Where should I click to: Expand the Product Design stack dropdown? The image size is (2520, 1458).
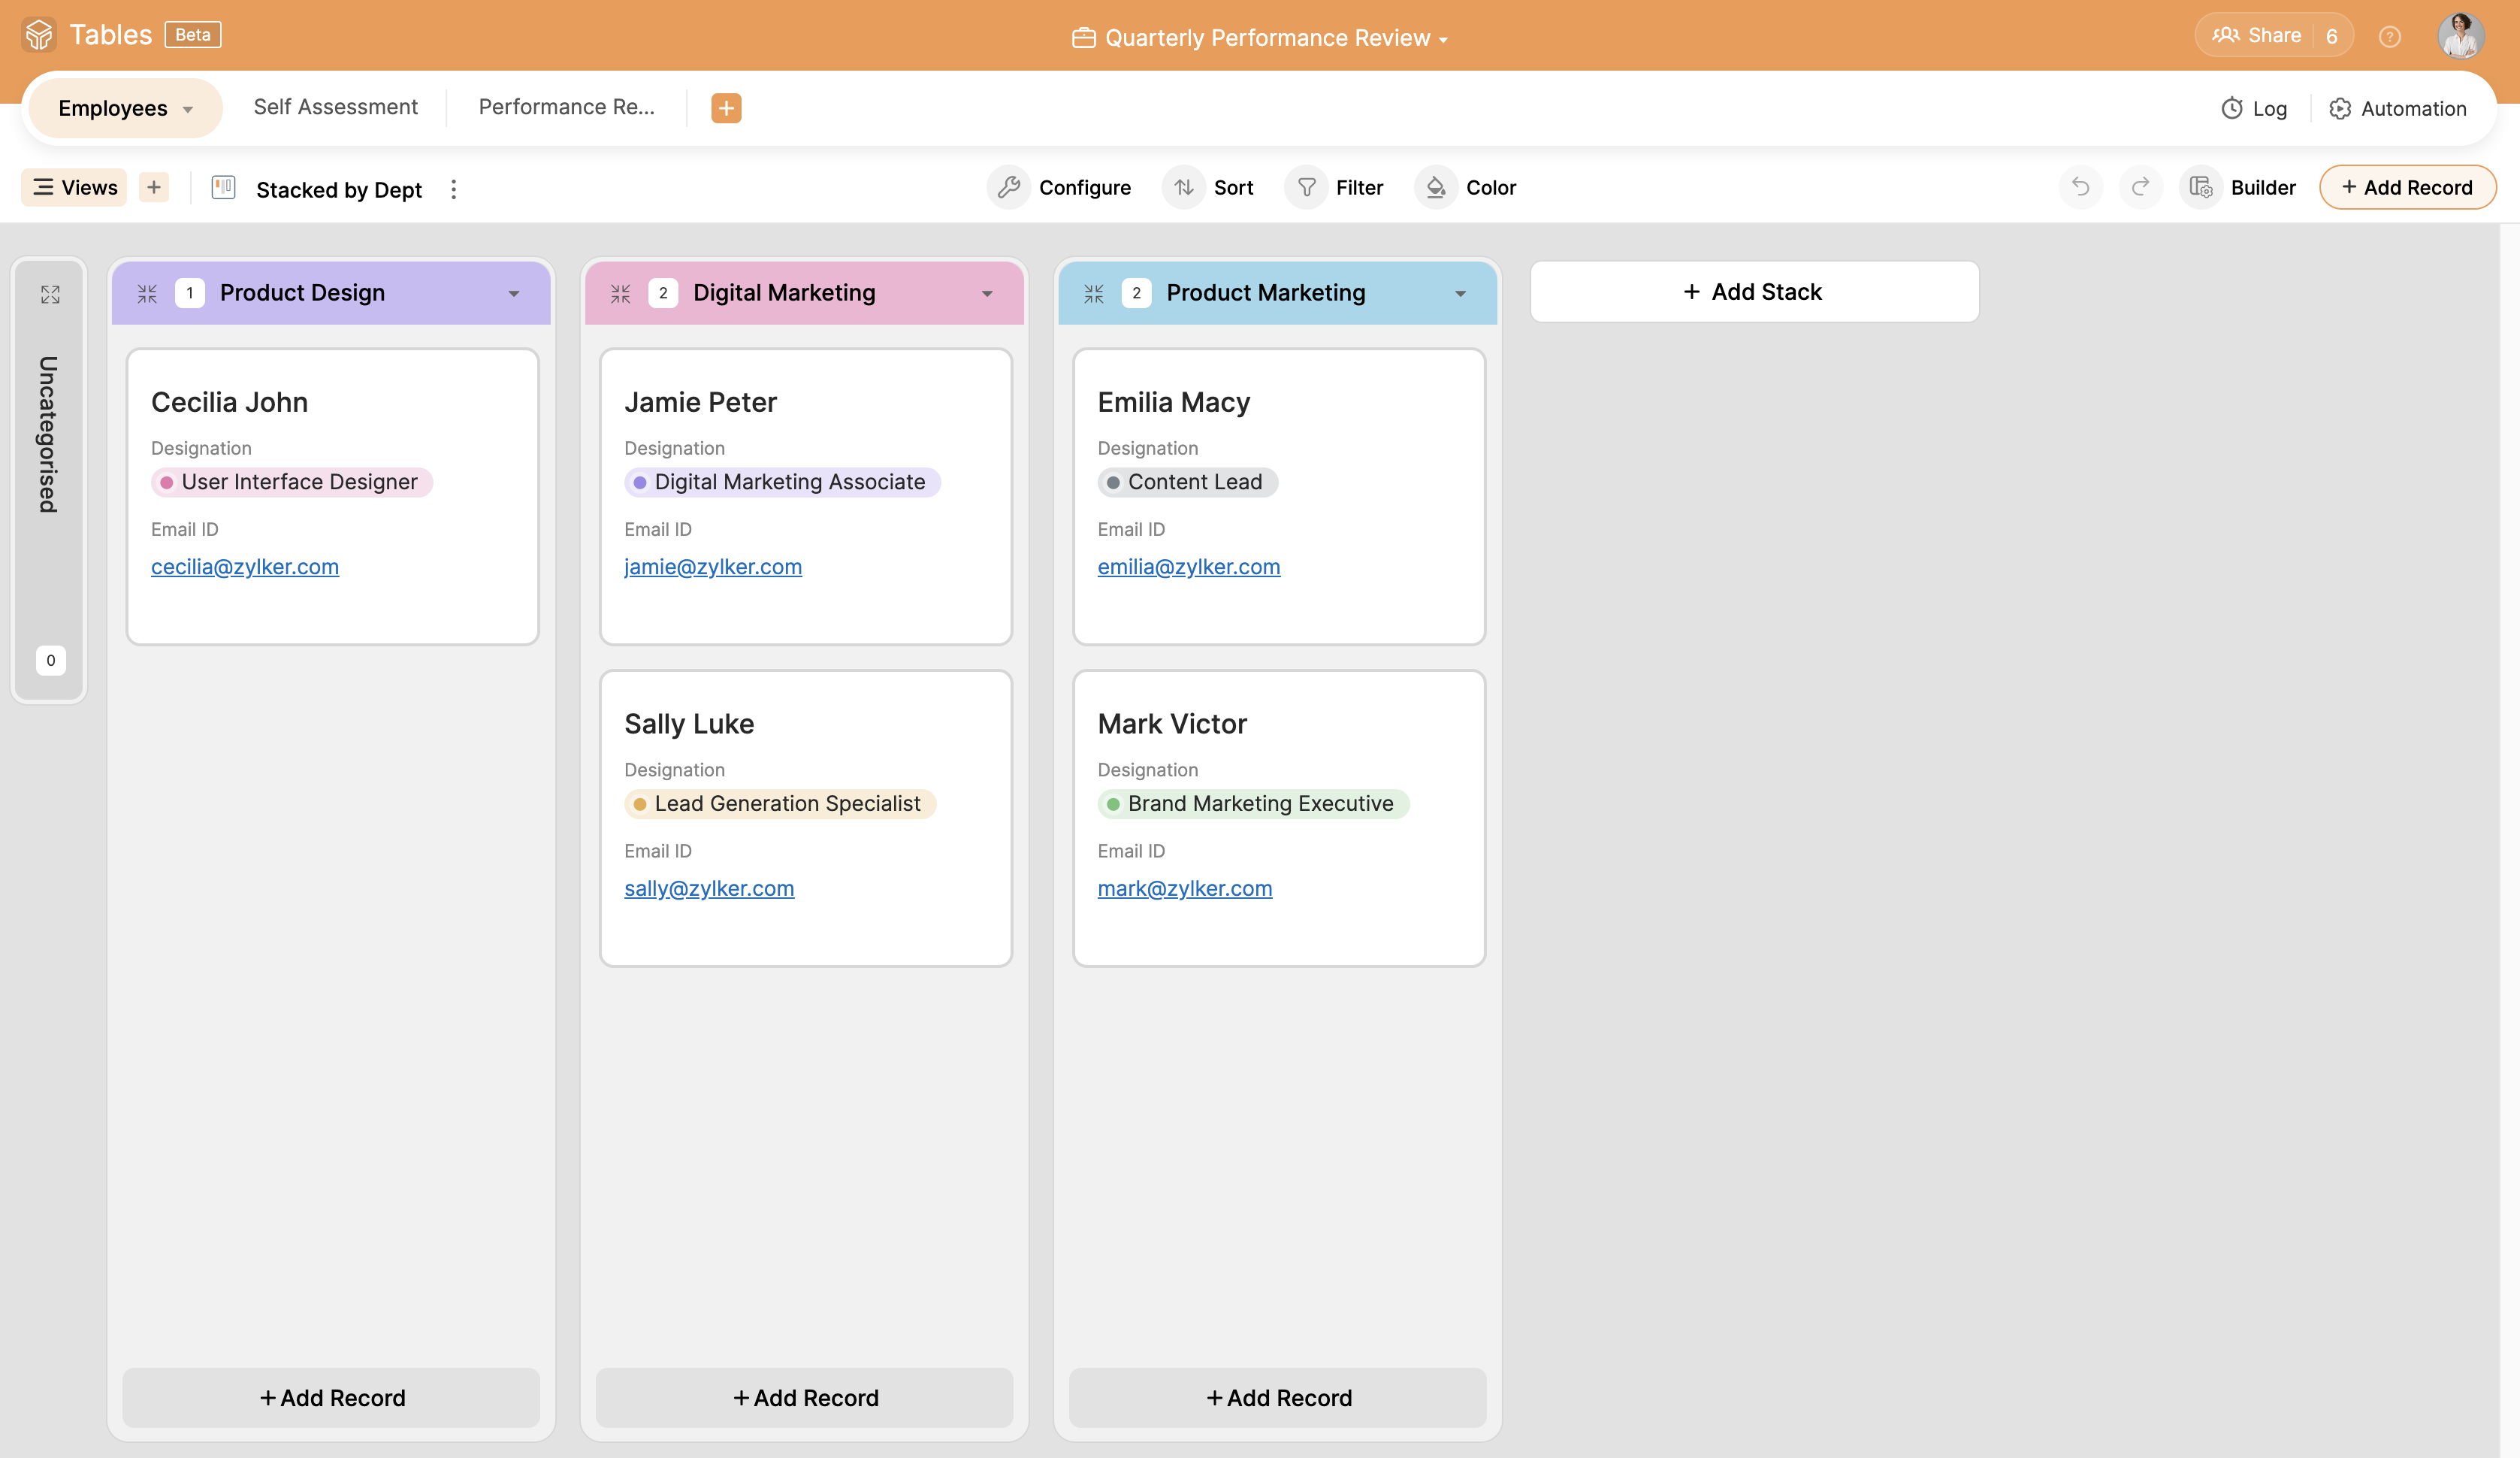coord(515,292)
